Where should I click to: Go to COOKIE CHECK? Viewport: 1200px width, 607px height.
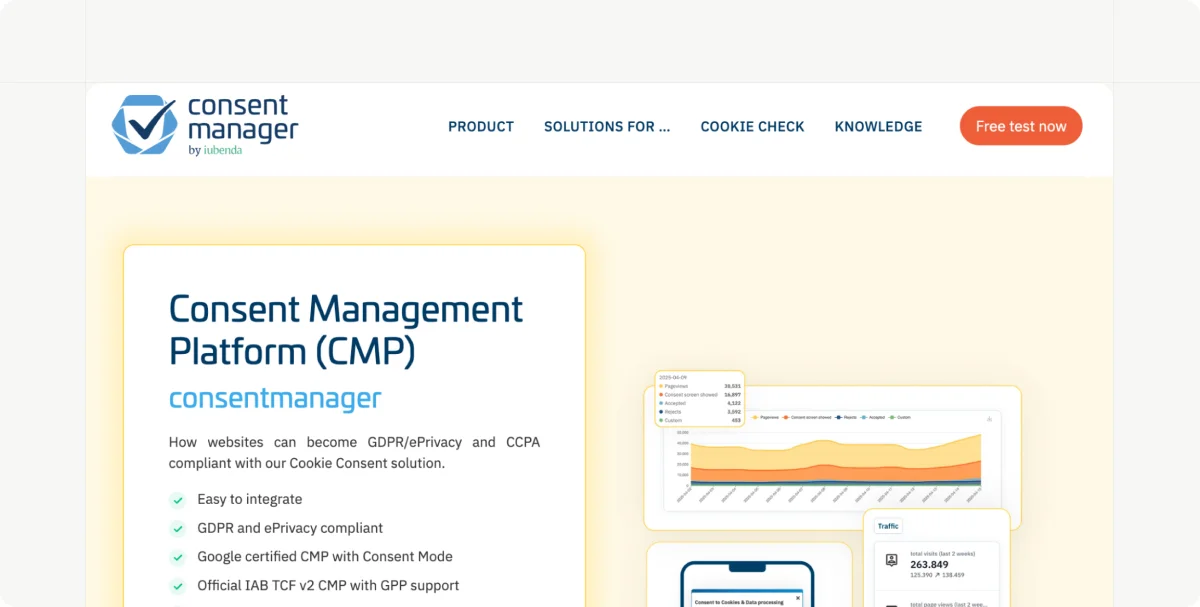click(x=752, y=127)
